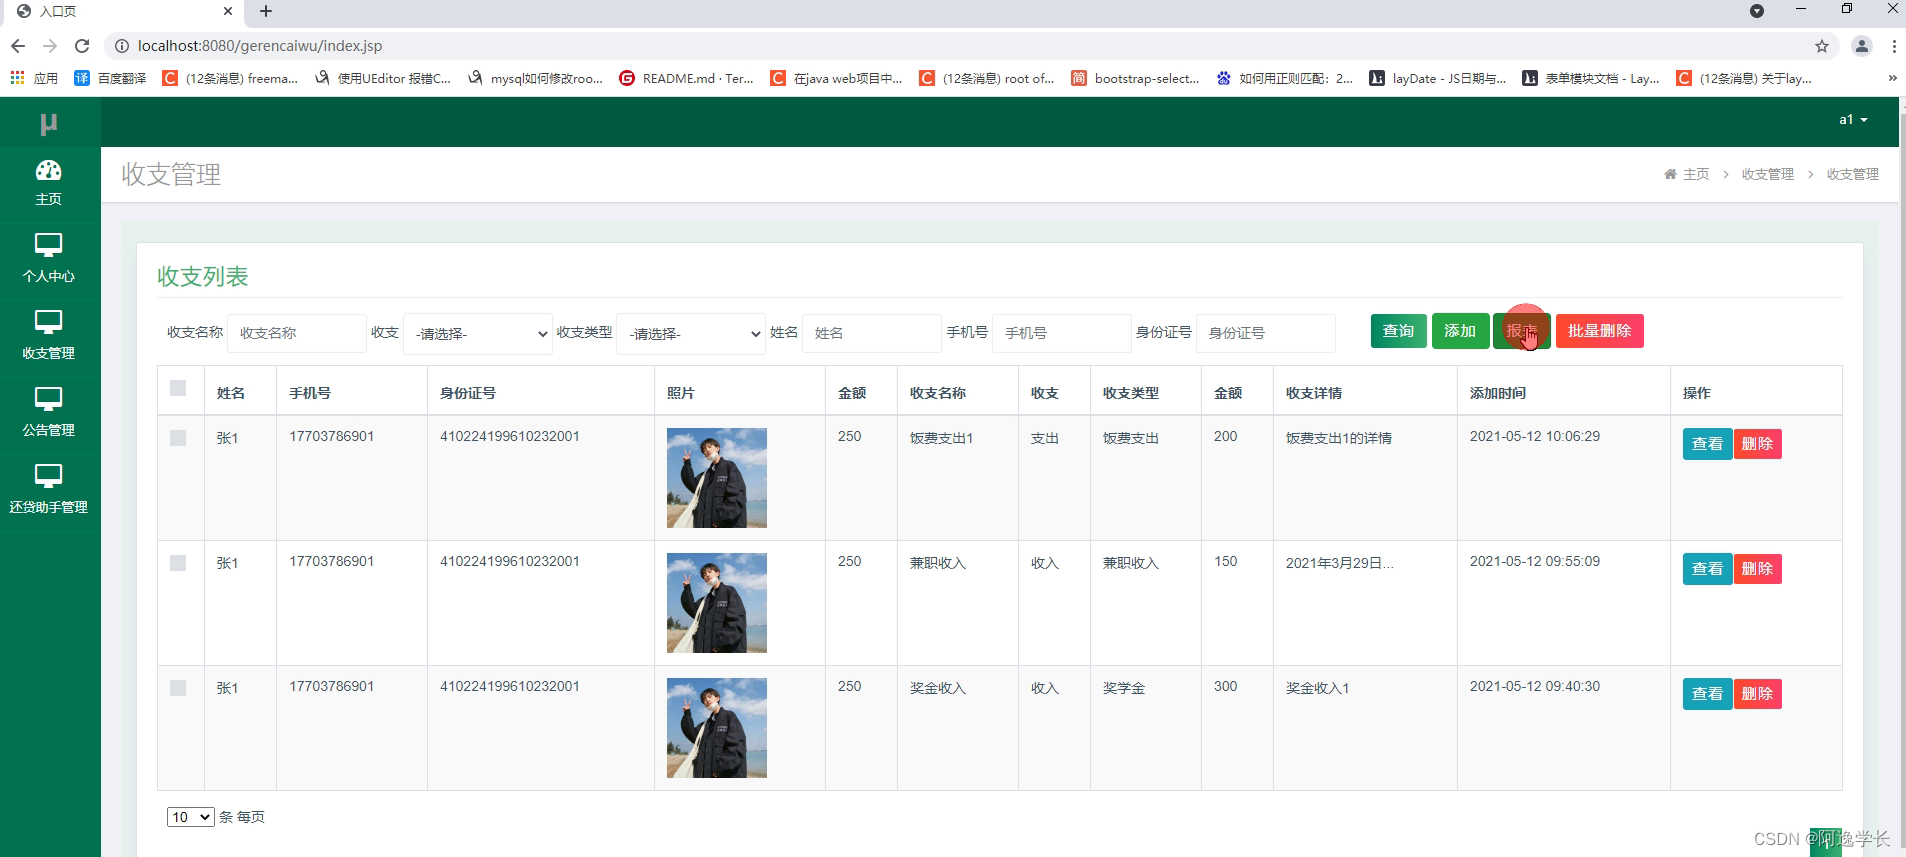
Task: Follow the middle 收支管理 breadcrumb link
Action: pos(1767,174)
